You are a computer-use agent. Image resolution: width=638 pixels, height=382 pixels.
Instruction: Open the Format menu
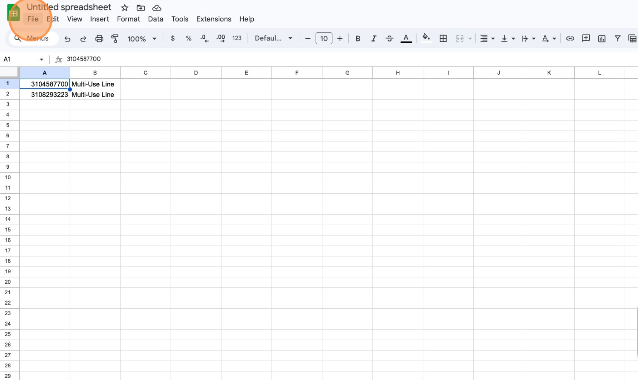point(128,19)
